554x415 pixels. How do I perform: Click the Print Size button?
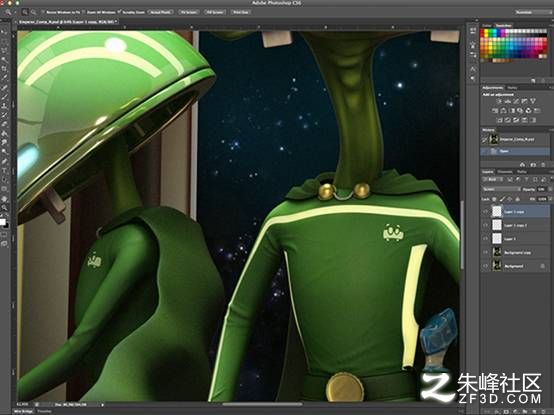[241, 12]
